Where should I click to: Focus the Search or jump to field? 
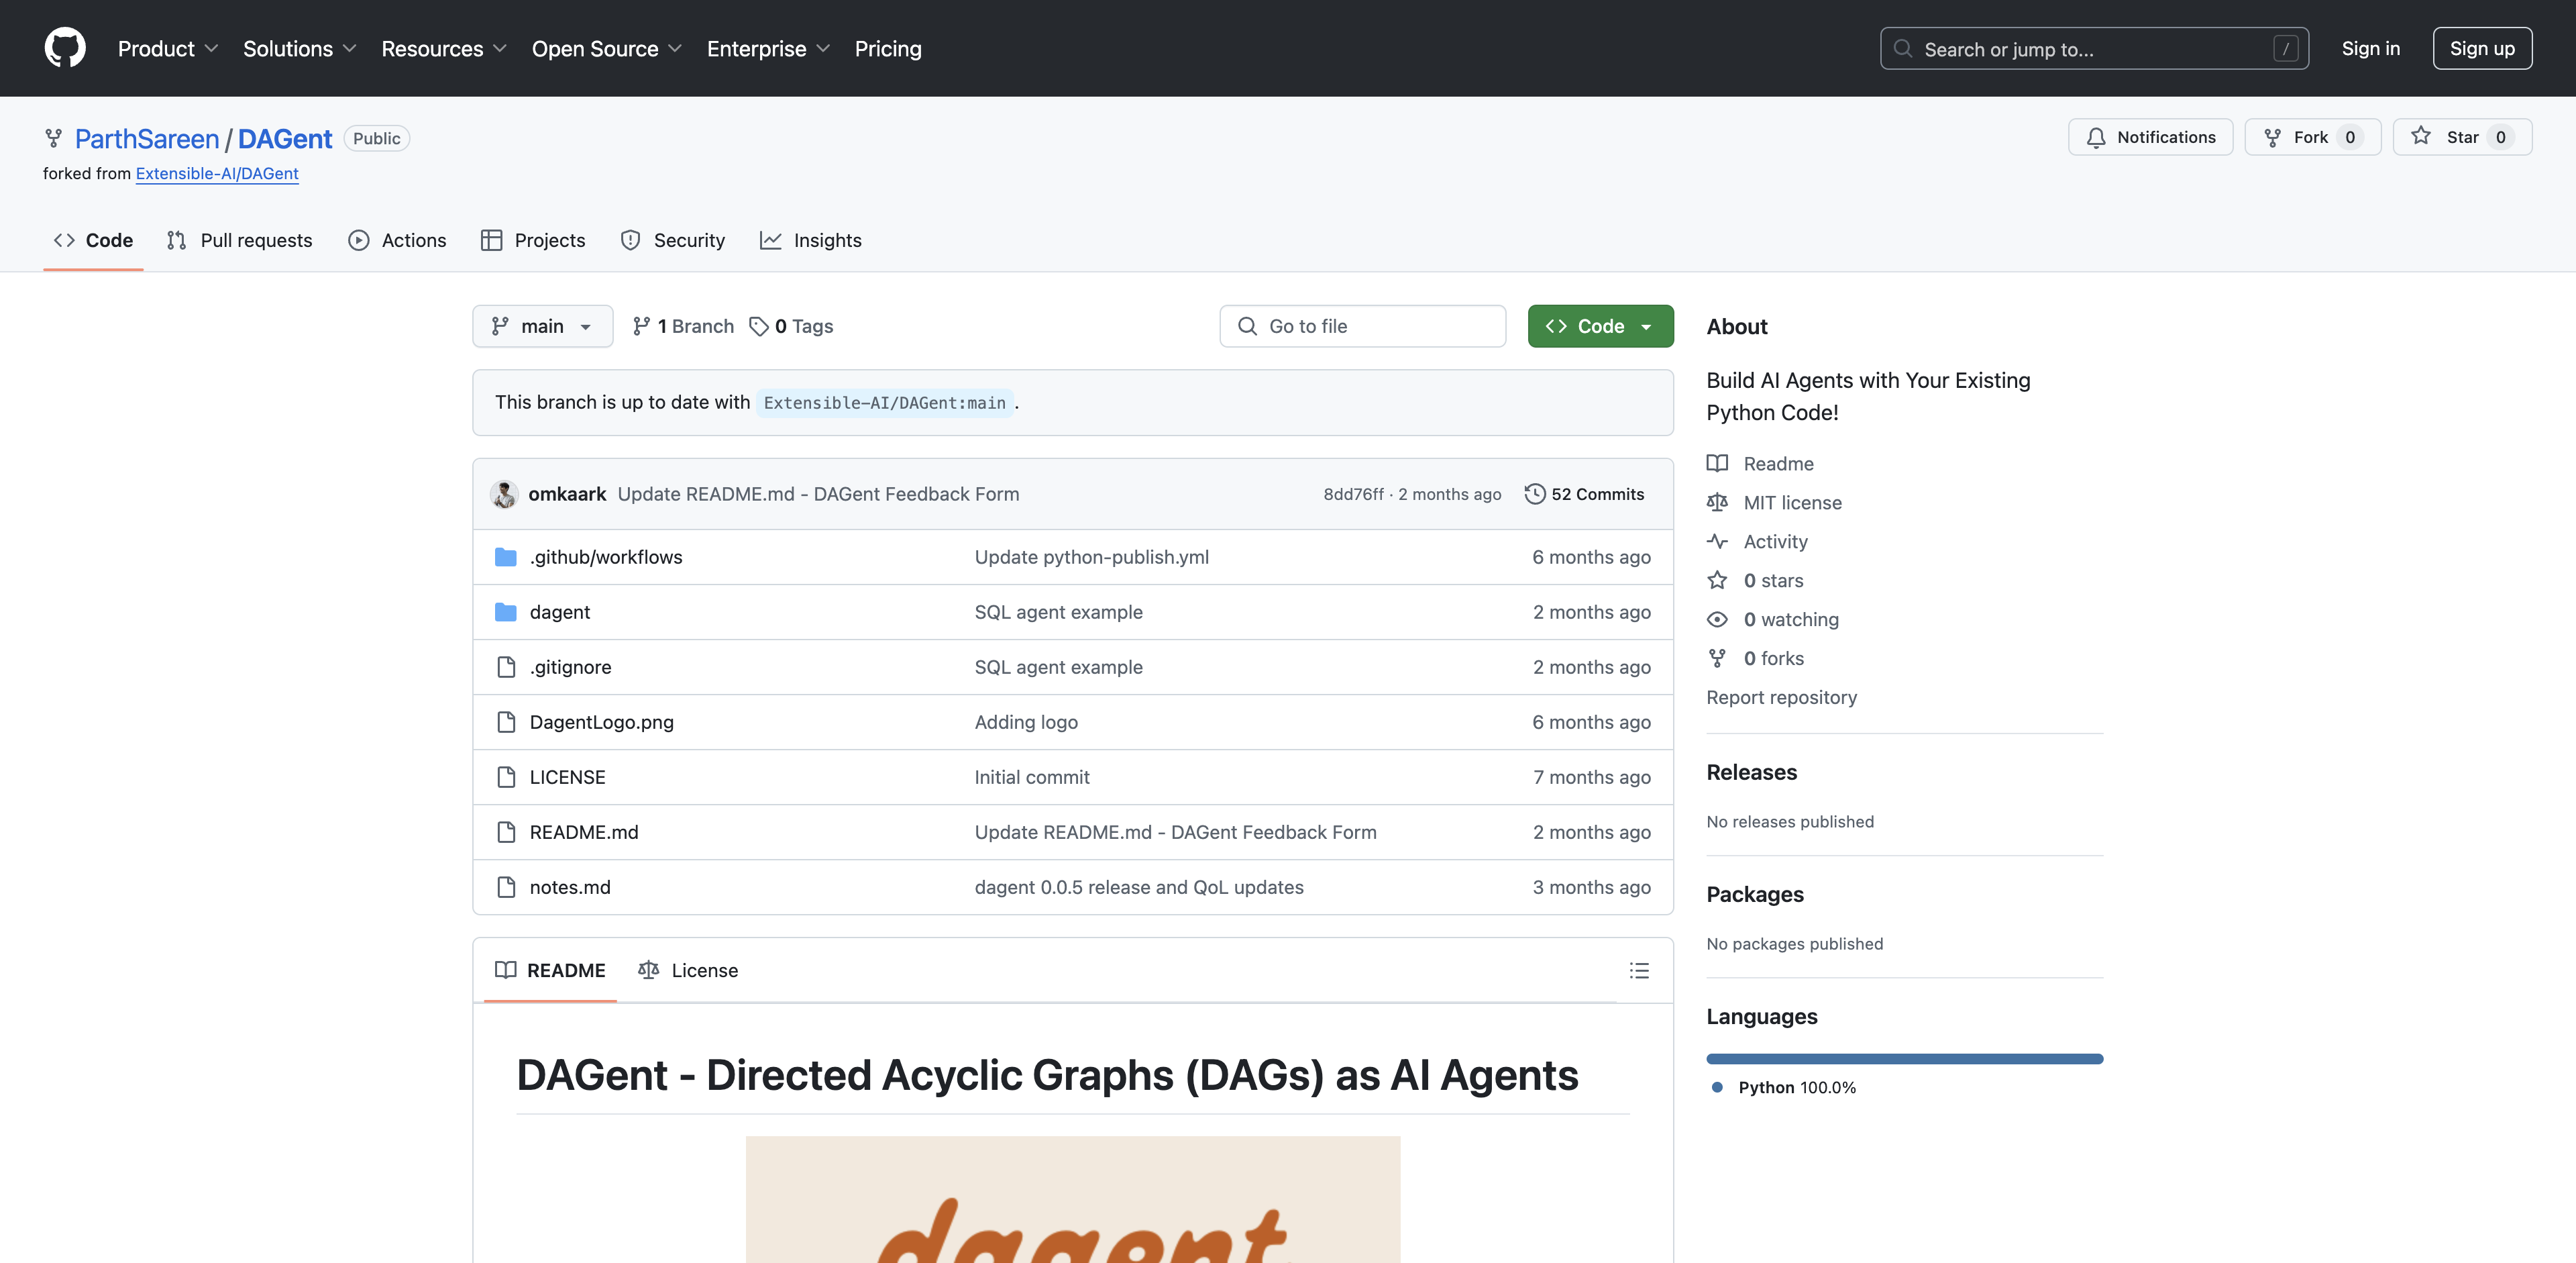pyautogui.click(x=2094, y=48)
